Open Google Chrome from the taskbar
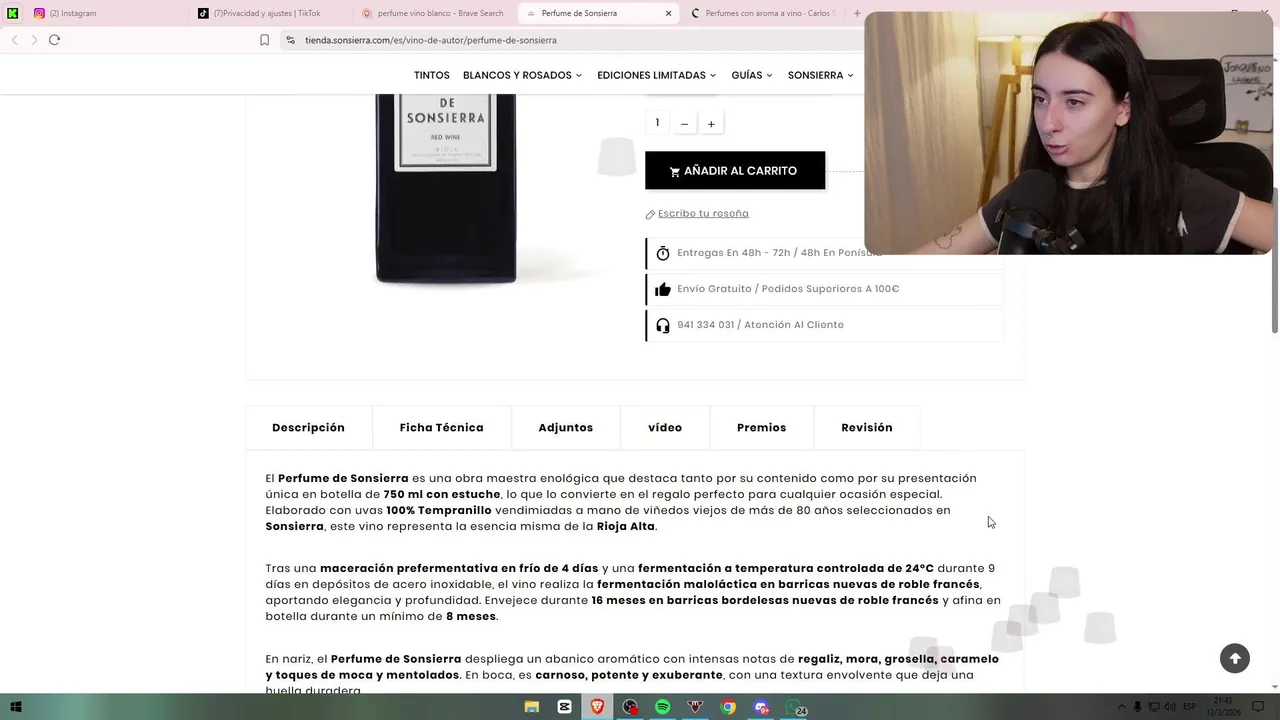Image resolution: width=1280 pixels, height=720 pixels. pos(728,707)
